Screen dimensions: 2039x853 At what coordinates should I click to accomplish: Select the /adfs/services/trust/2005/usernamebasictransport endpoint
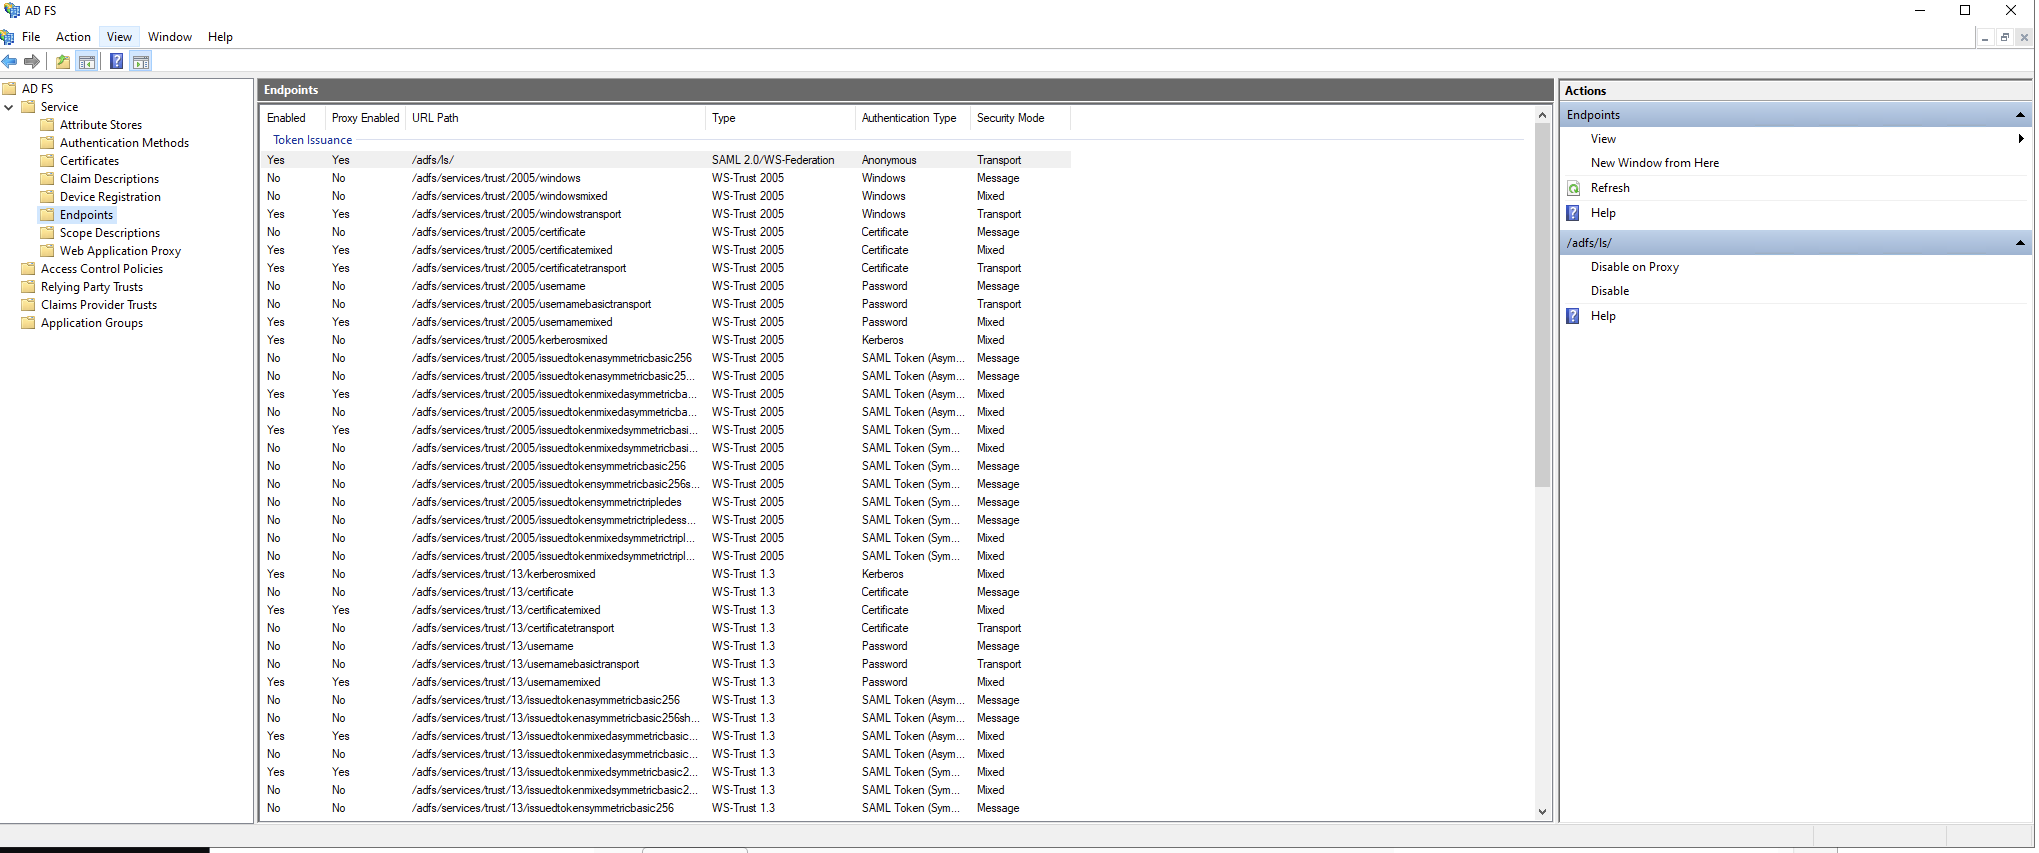pos(666,304)
